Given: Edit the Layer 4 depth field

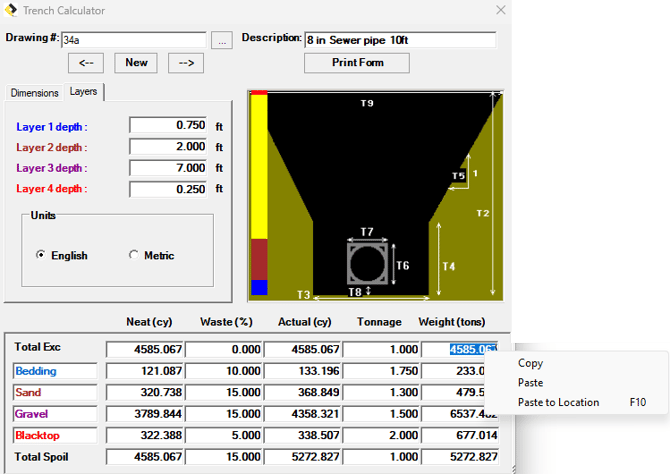Looking at the screenshot, I should tap(168, 189).
